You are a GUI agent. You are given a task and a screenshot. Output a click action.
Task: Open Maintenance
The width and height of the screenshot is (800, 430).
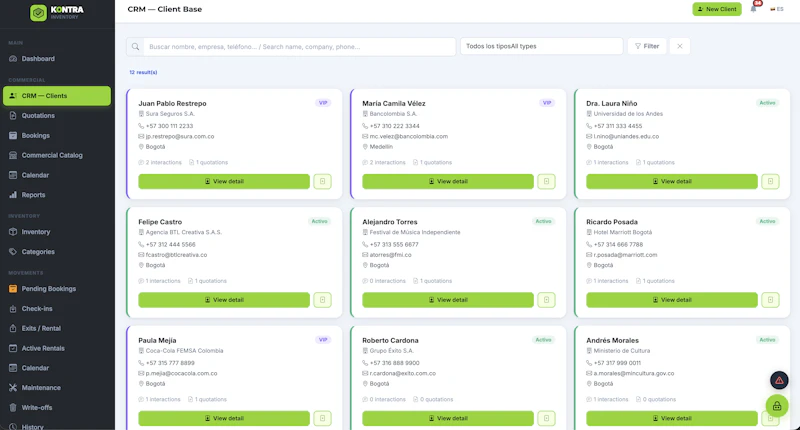[x=57, y=388]
